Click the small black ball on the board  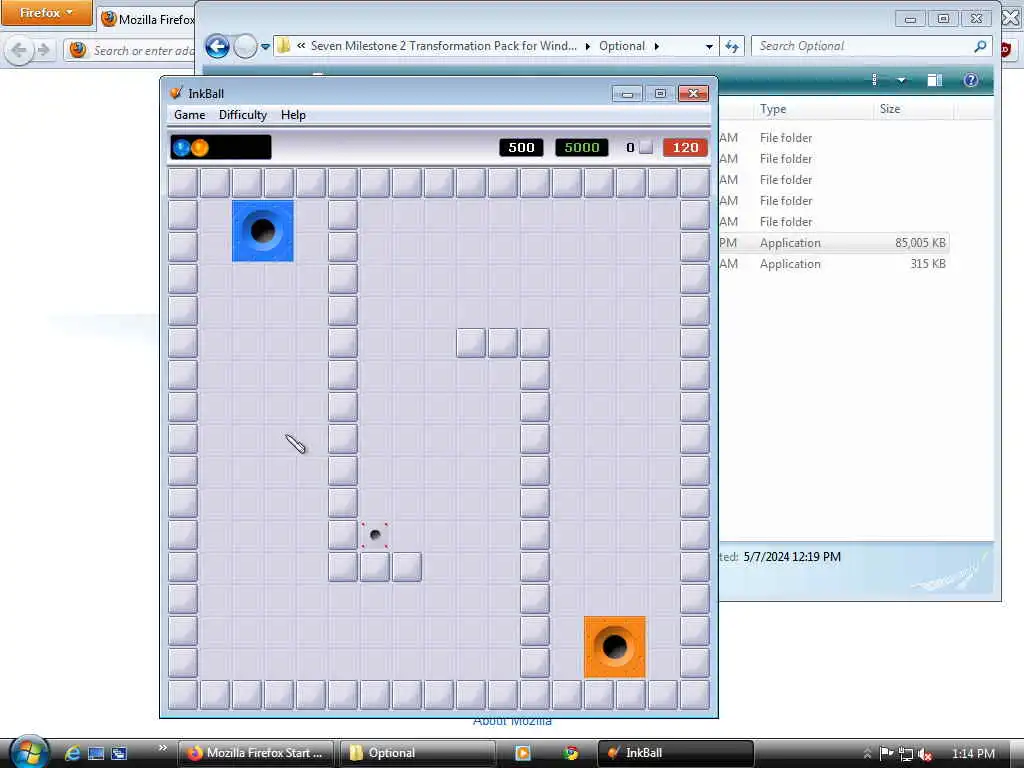pyautogui.click(x=375, y=535)
